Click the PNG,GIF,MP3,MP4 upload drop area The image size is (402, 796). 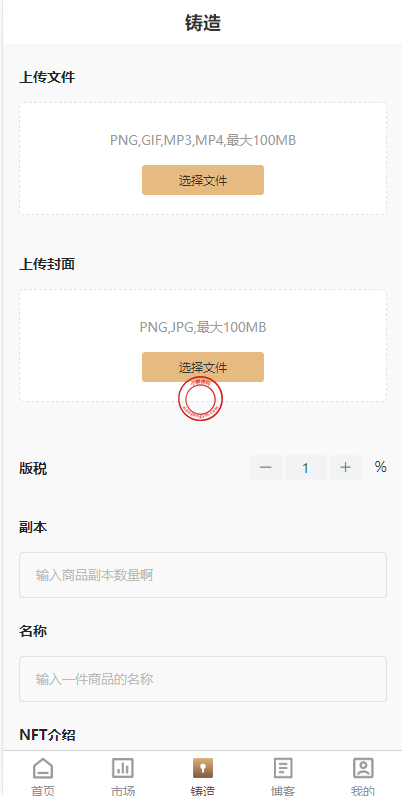[203, 158]
